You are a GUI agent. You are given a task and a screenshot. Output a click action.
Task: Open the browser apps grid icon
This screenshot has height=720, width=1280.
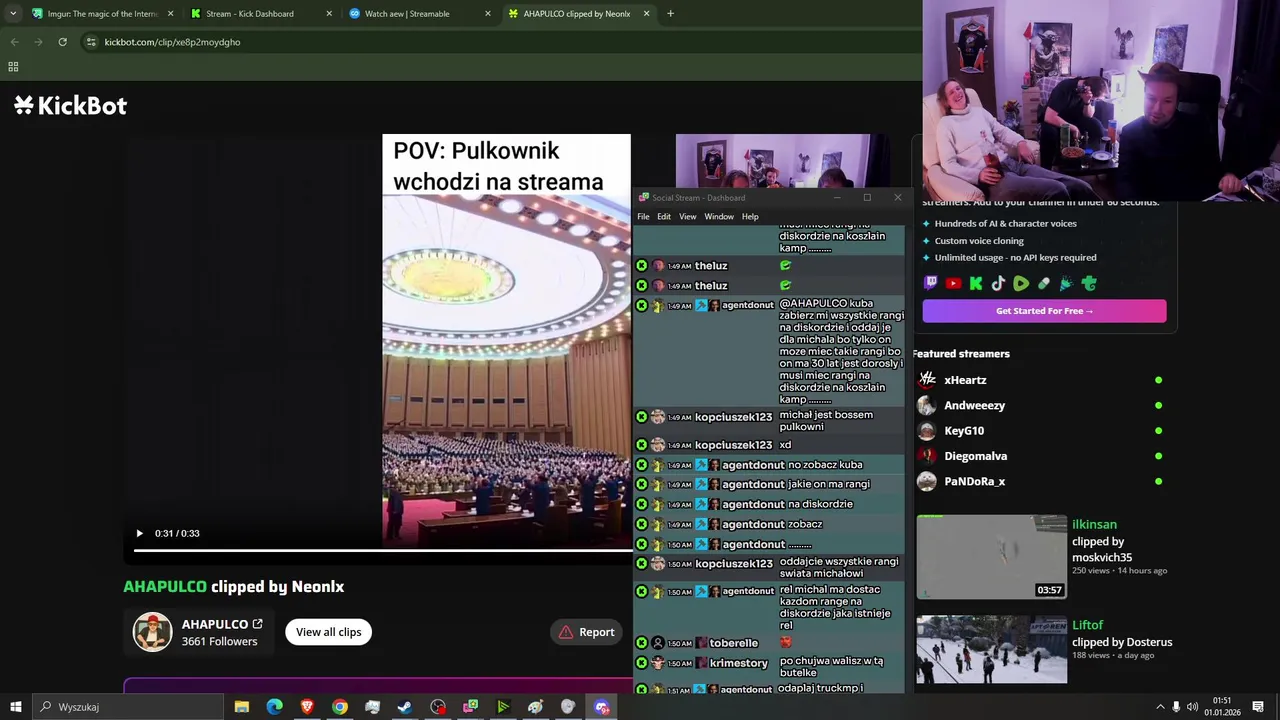[x=13, y=67]
